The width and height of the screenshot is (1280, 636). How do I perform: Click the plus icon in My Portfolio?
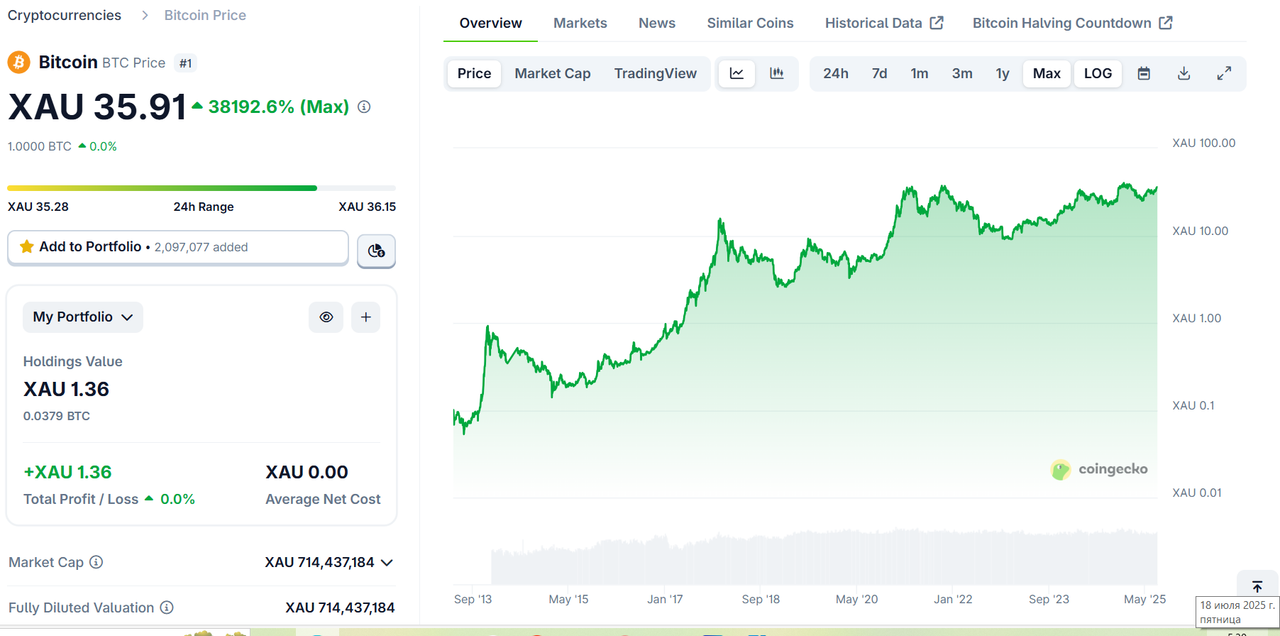tap(366, 317)
